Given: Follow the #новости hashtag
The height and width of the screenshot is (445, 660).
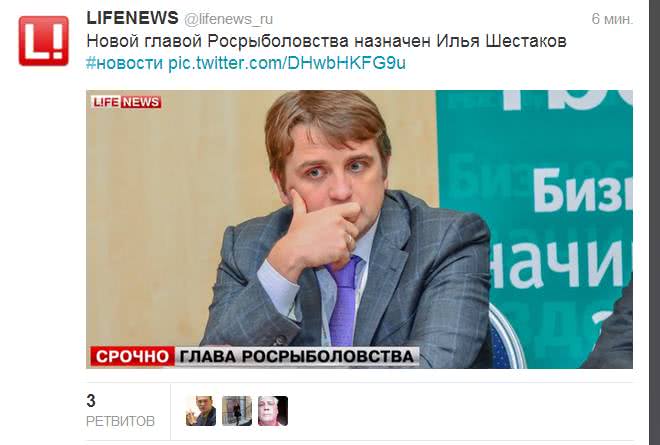Looking at the screenshot, I should [125, 63].
